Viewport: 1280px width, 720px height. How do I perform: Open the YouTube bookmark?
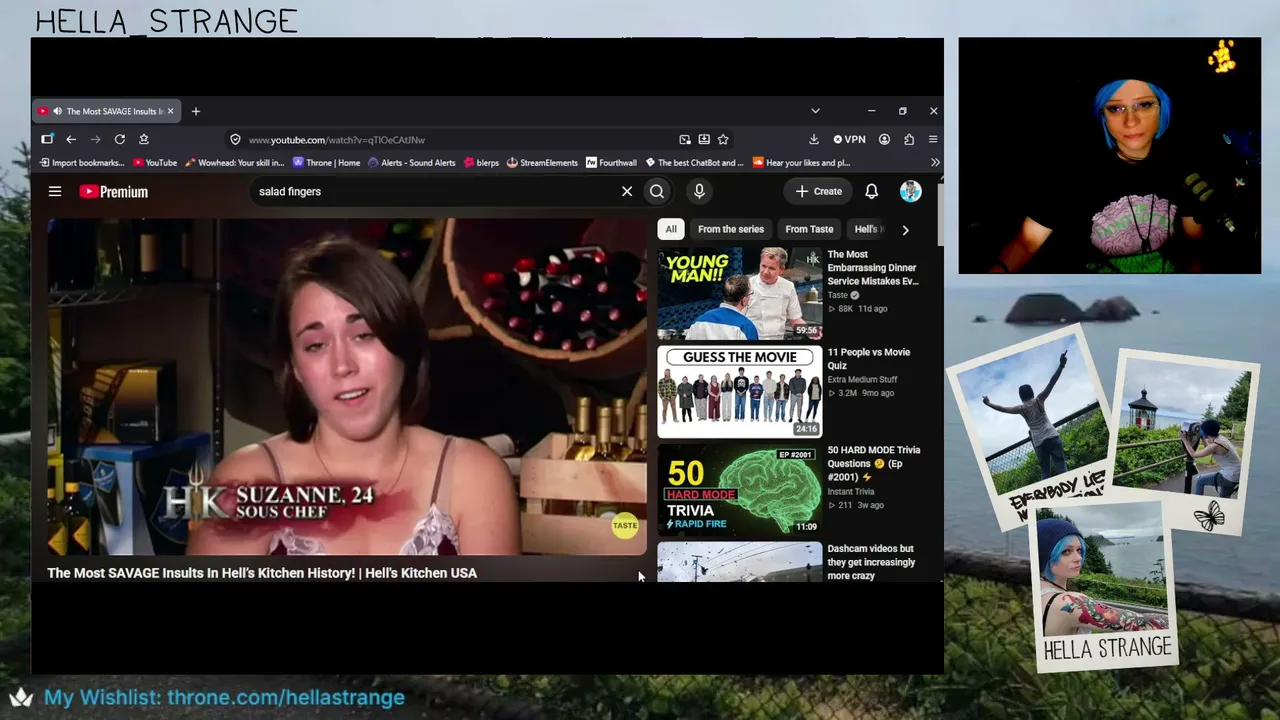[155, 162]
